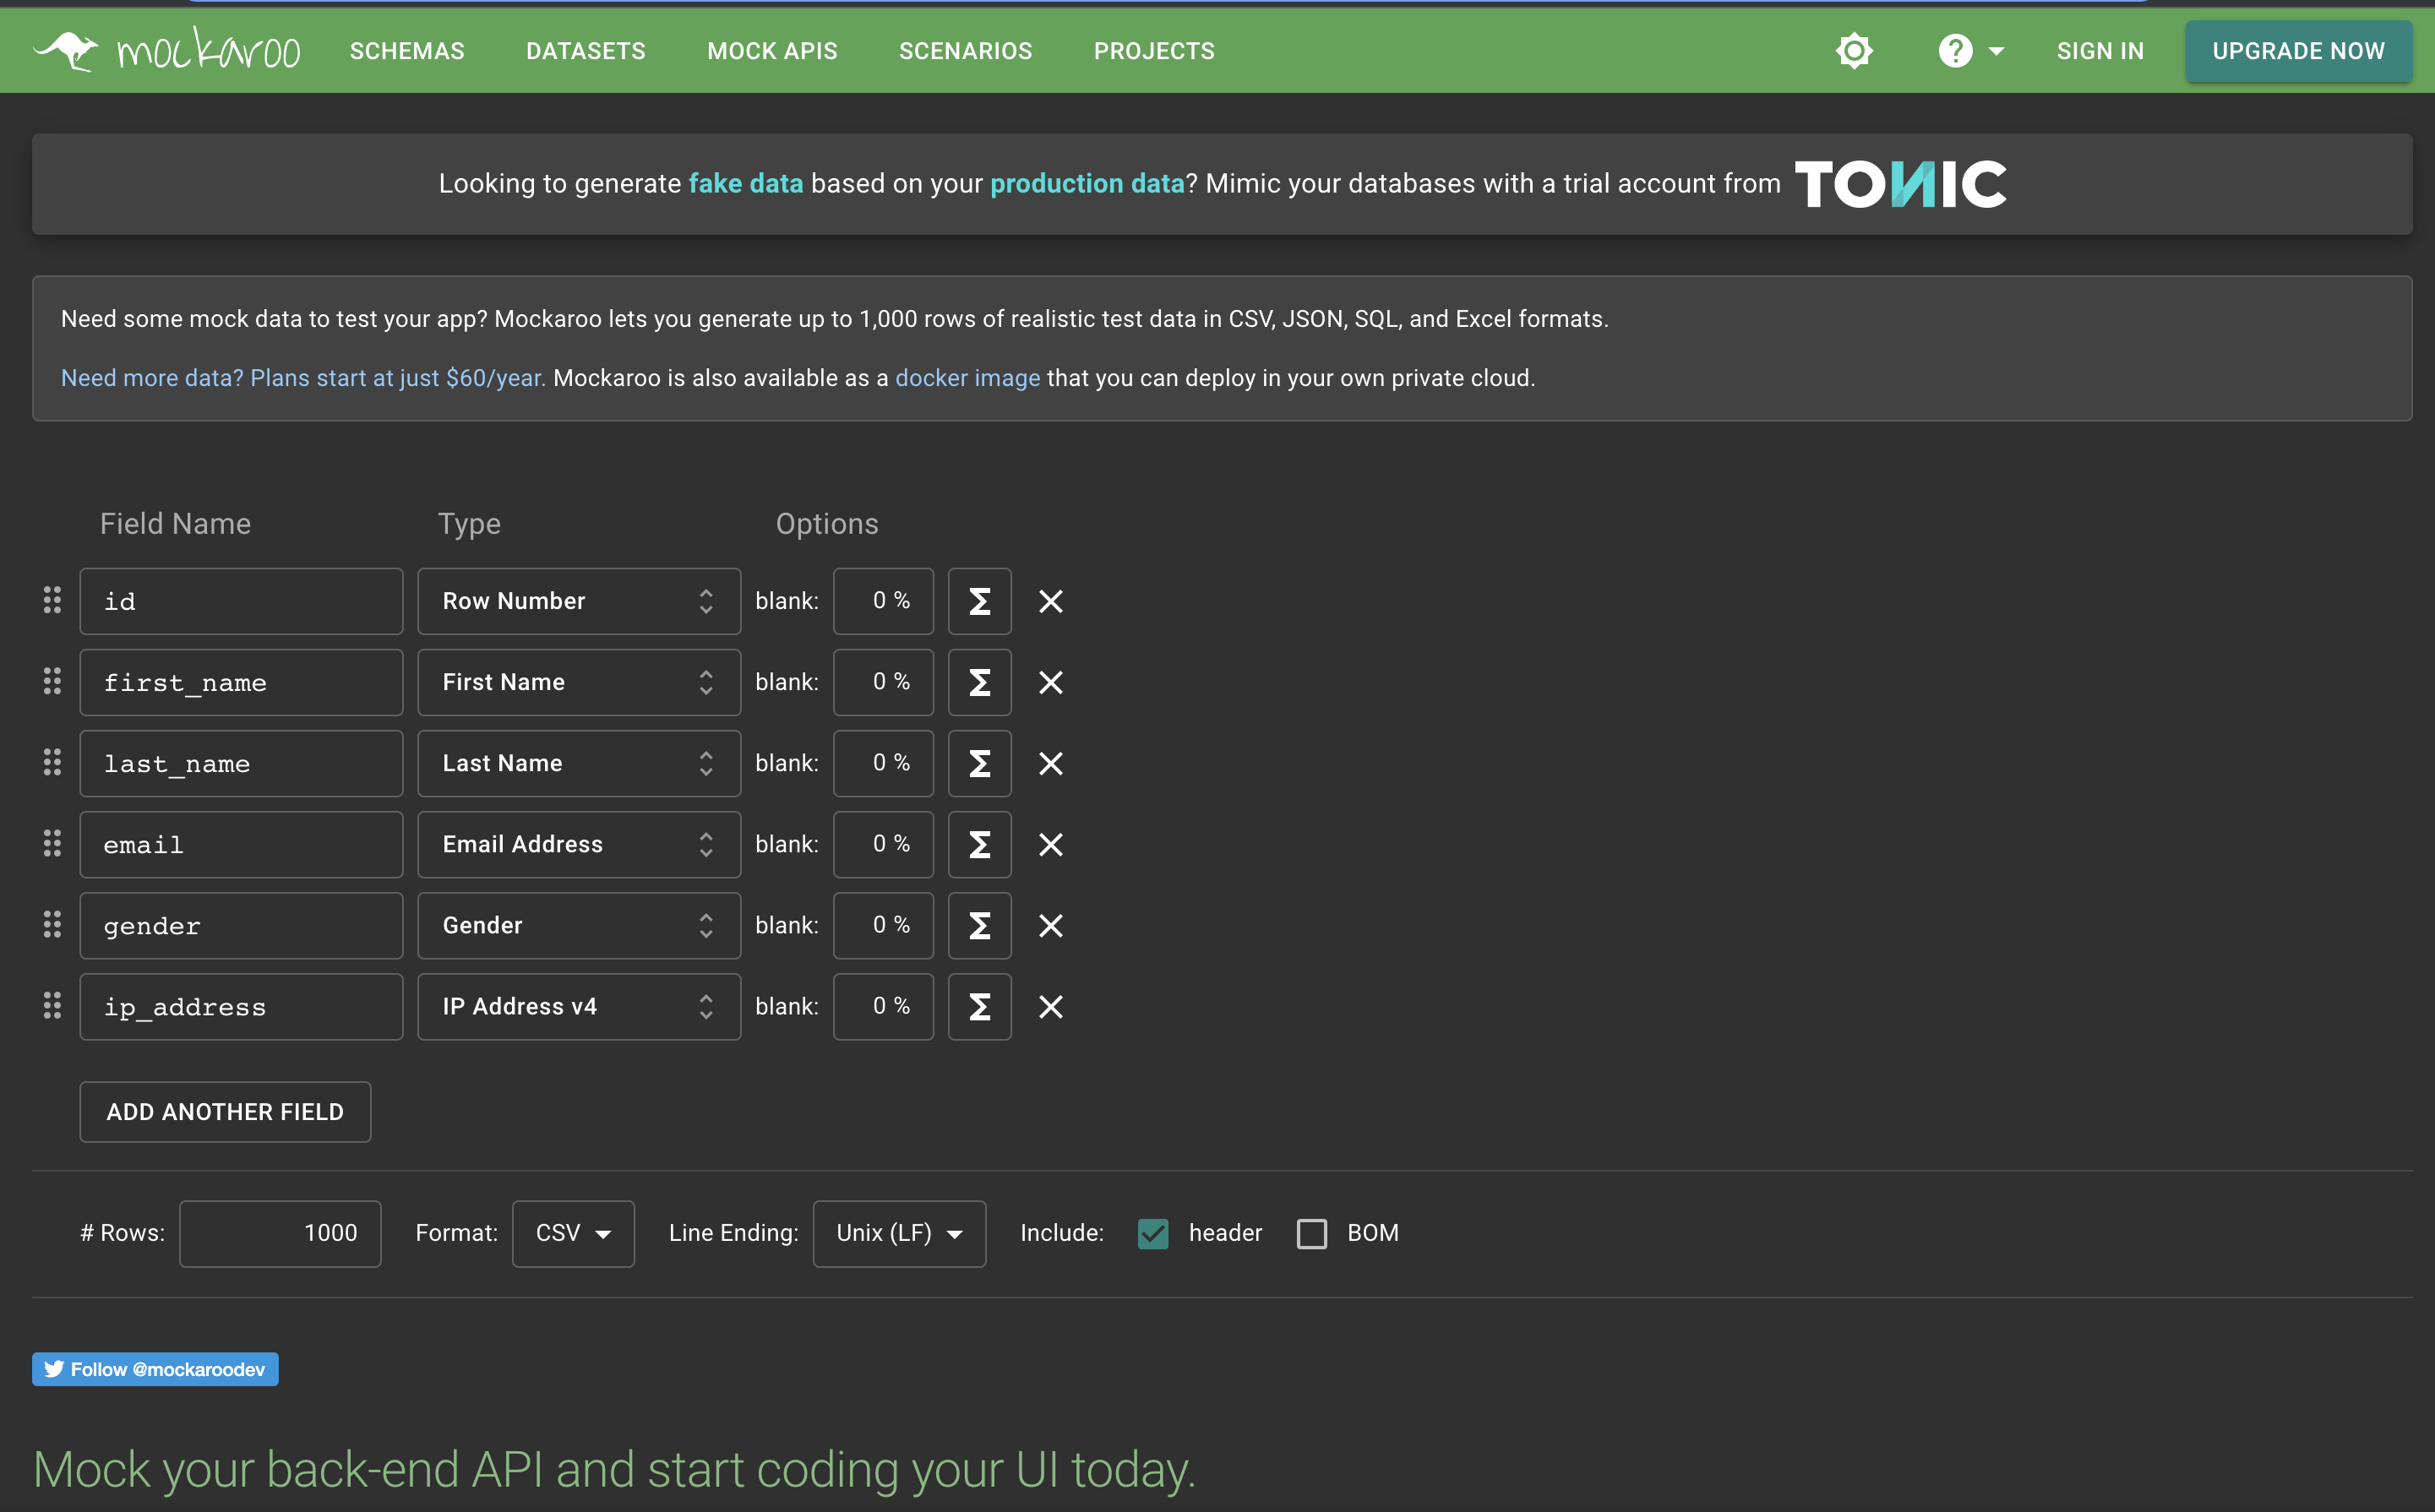Uncheck the header include checkbox
Screen dimensions: 2435x1512
(1152, 1233)
